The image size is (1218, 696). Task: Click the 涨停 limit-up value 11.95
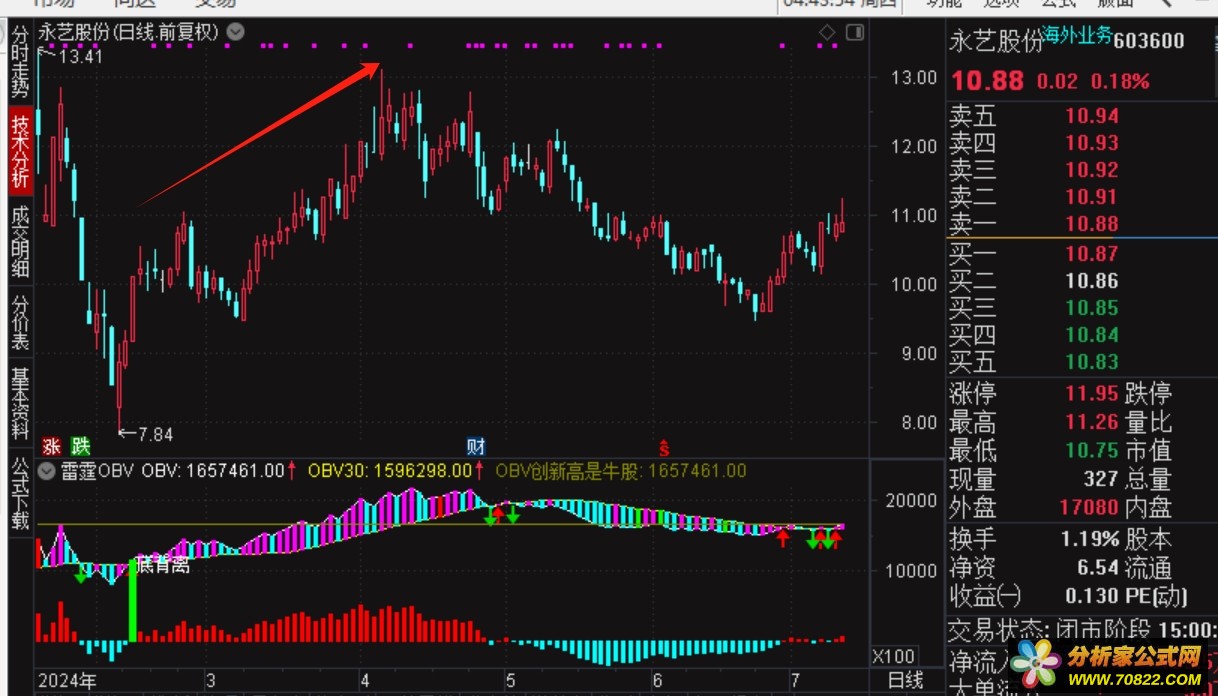(1091, 393)
